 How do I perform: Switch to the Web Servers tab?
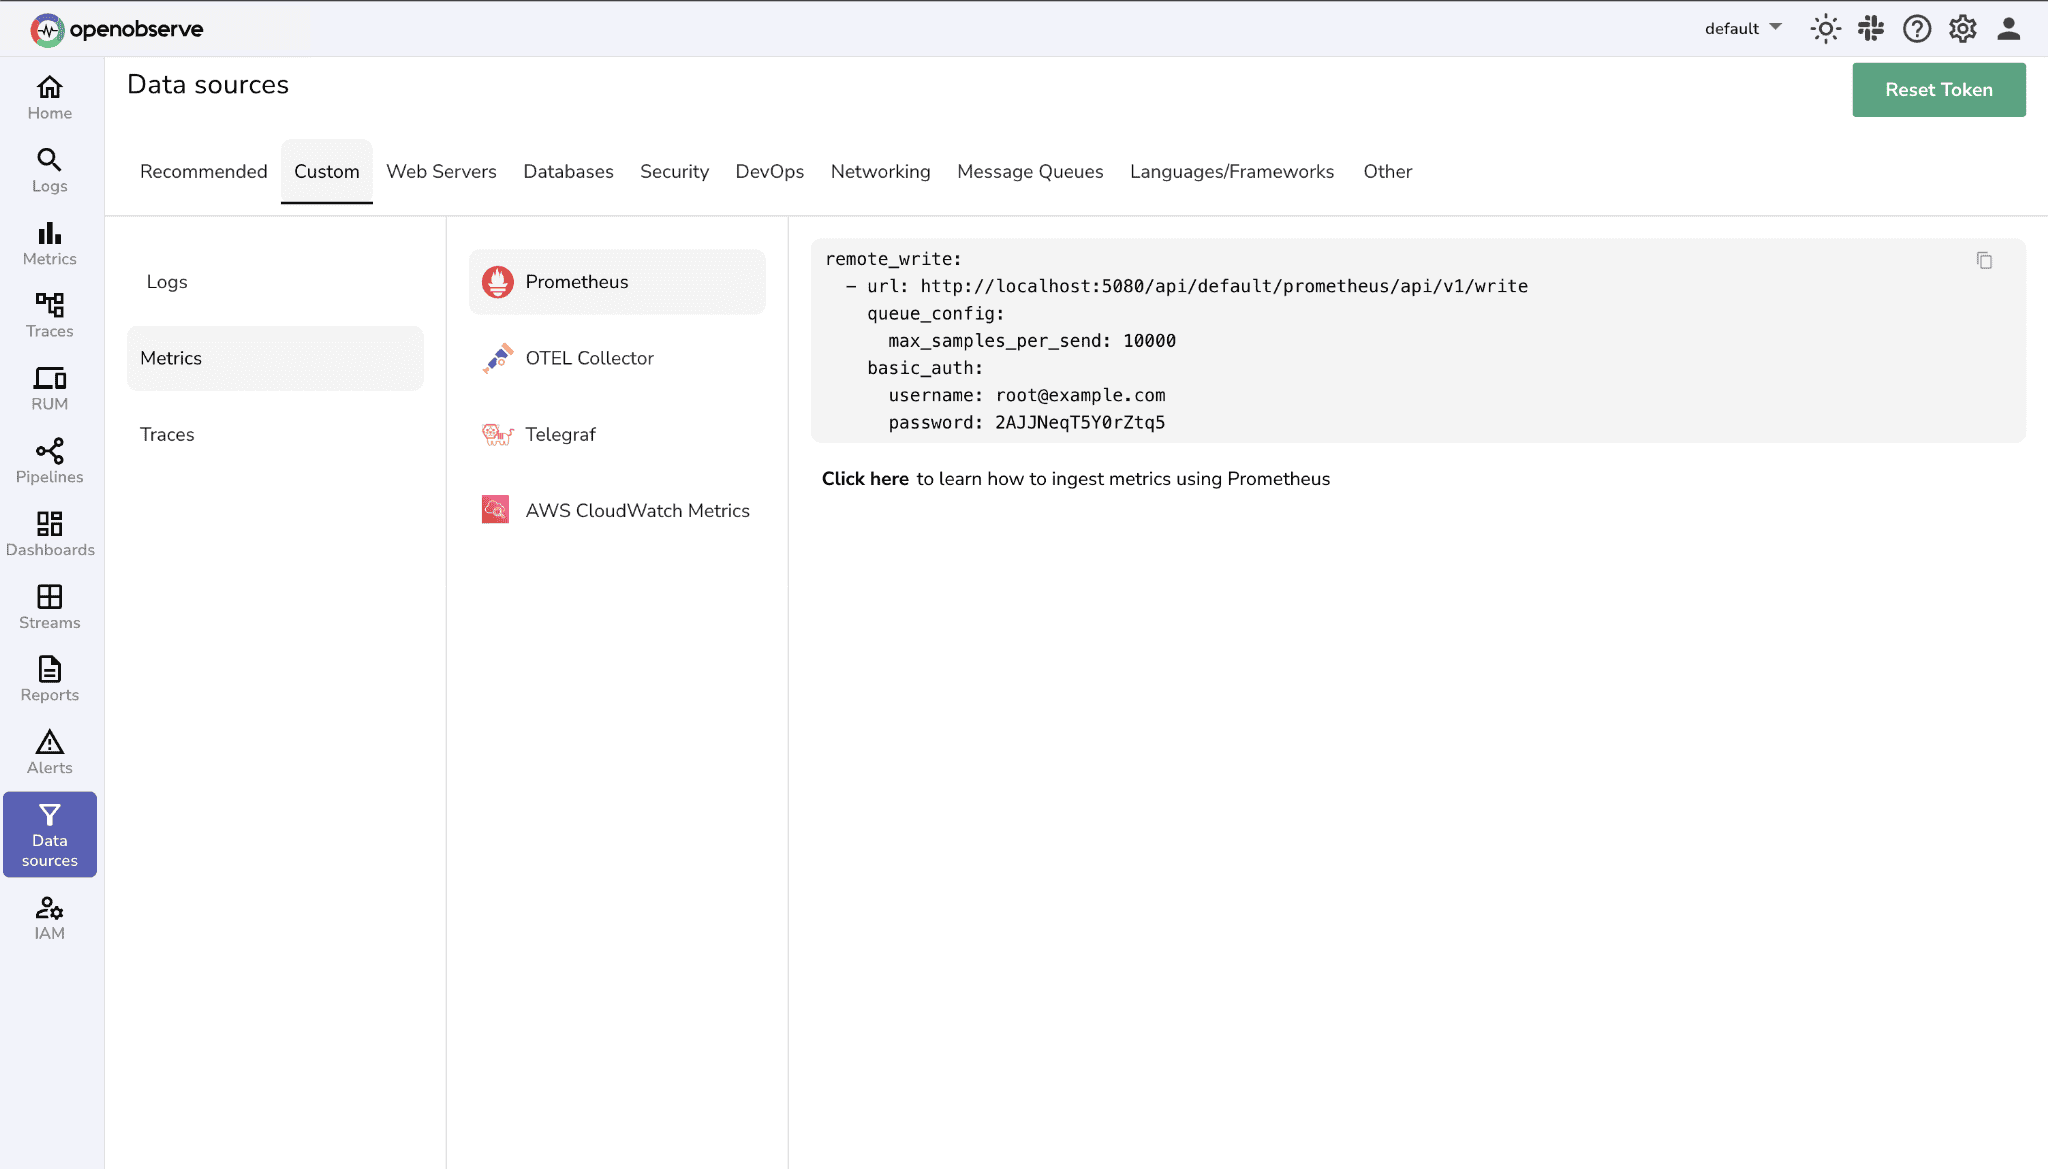pyautogui.click(x=441, y=172)
